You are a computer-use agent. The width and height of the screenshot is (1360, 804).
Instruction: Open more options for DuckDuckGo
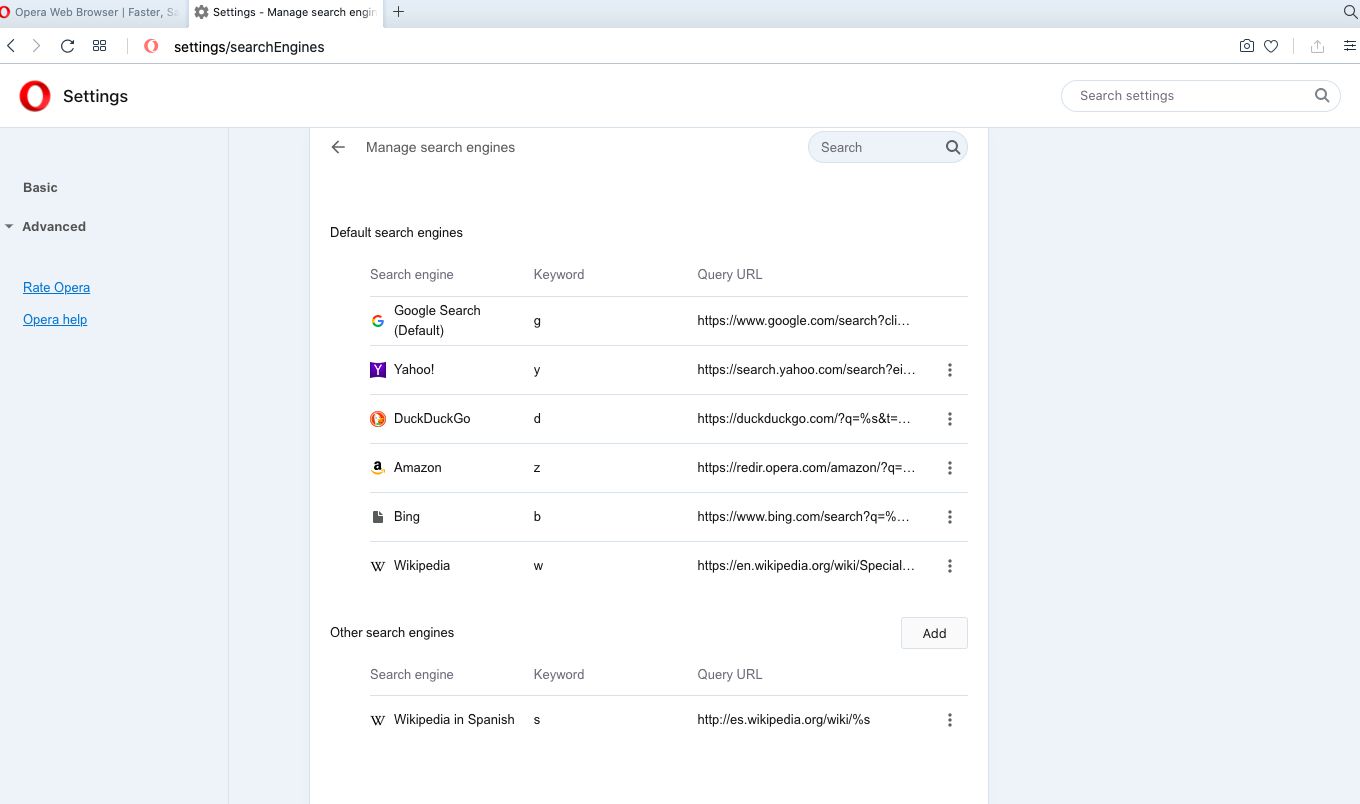click(950, 419)
